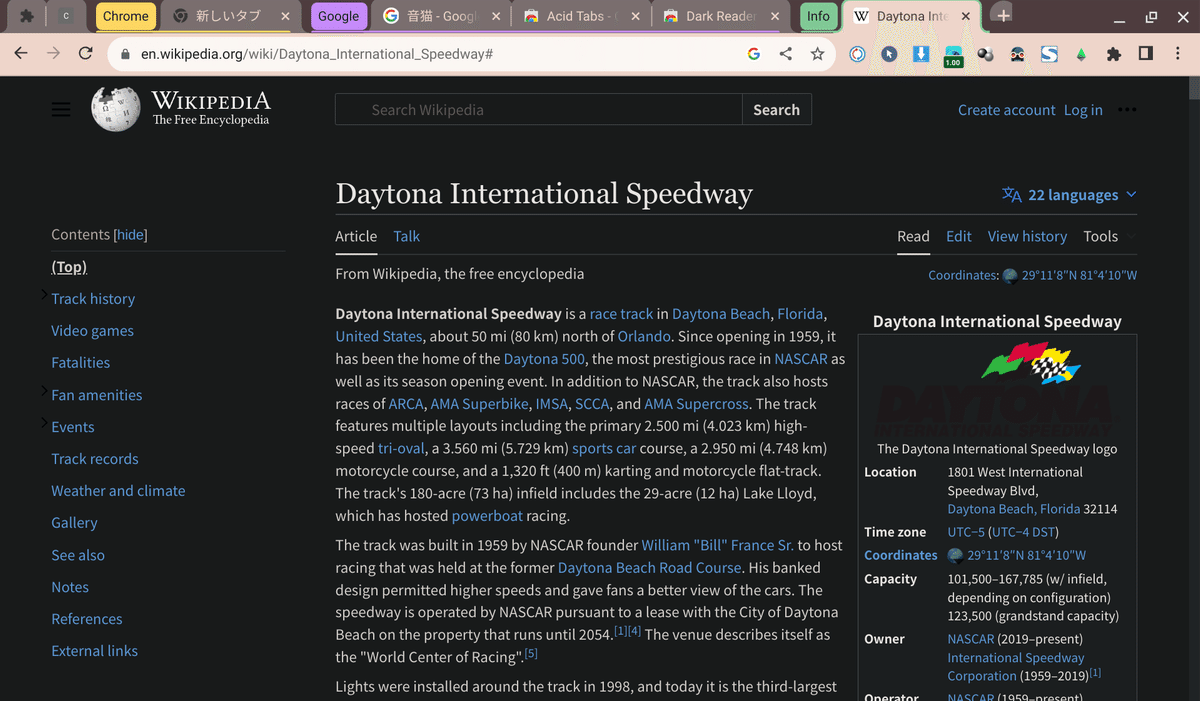Expand the Events section arrow

pyautogui.click(x=44, y=425)
